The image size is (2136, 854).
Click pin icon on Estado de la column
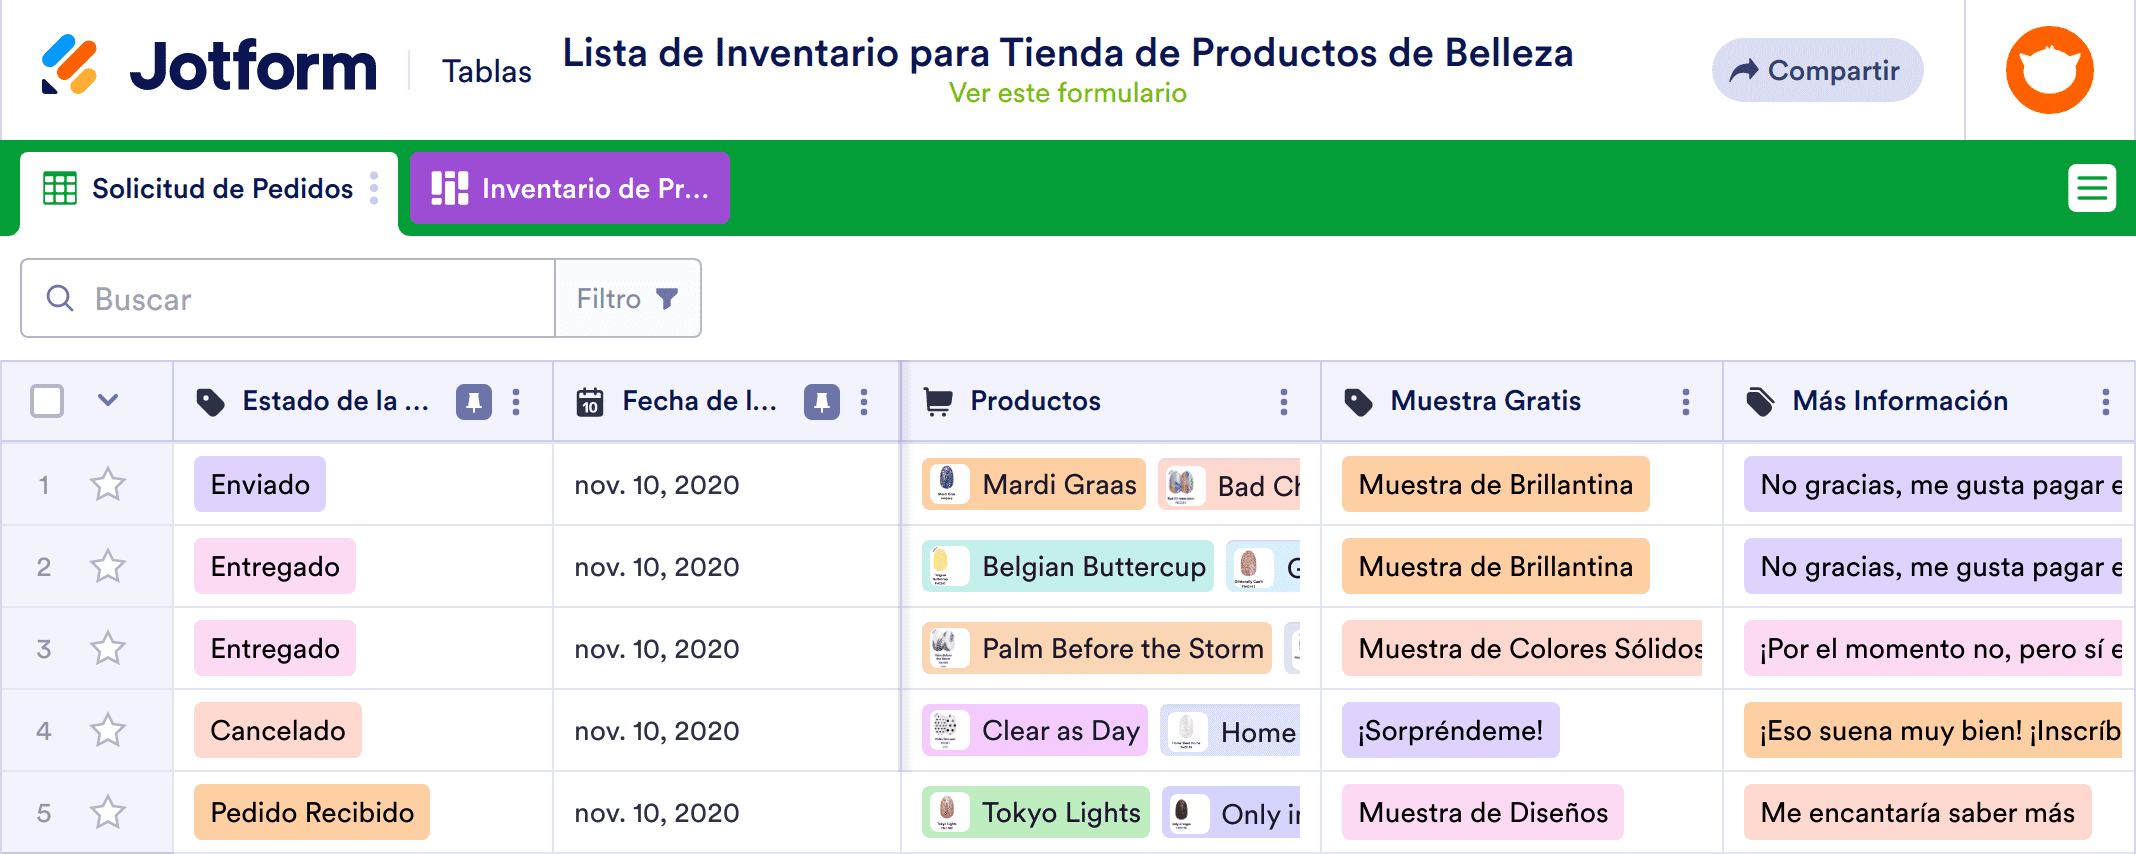pos(473,402)
